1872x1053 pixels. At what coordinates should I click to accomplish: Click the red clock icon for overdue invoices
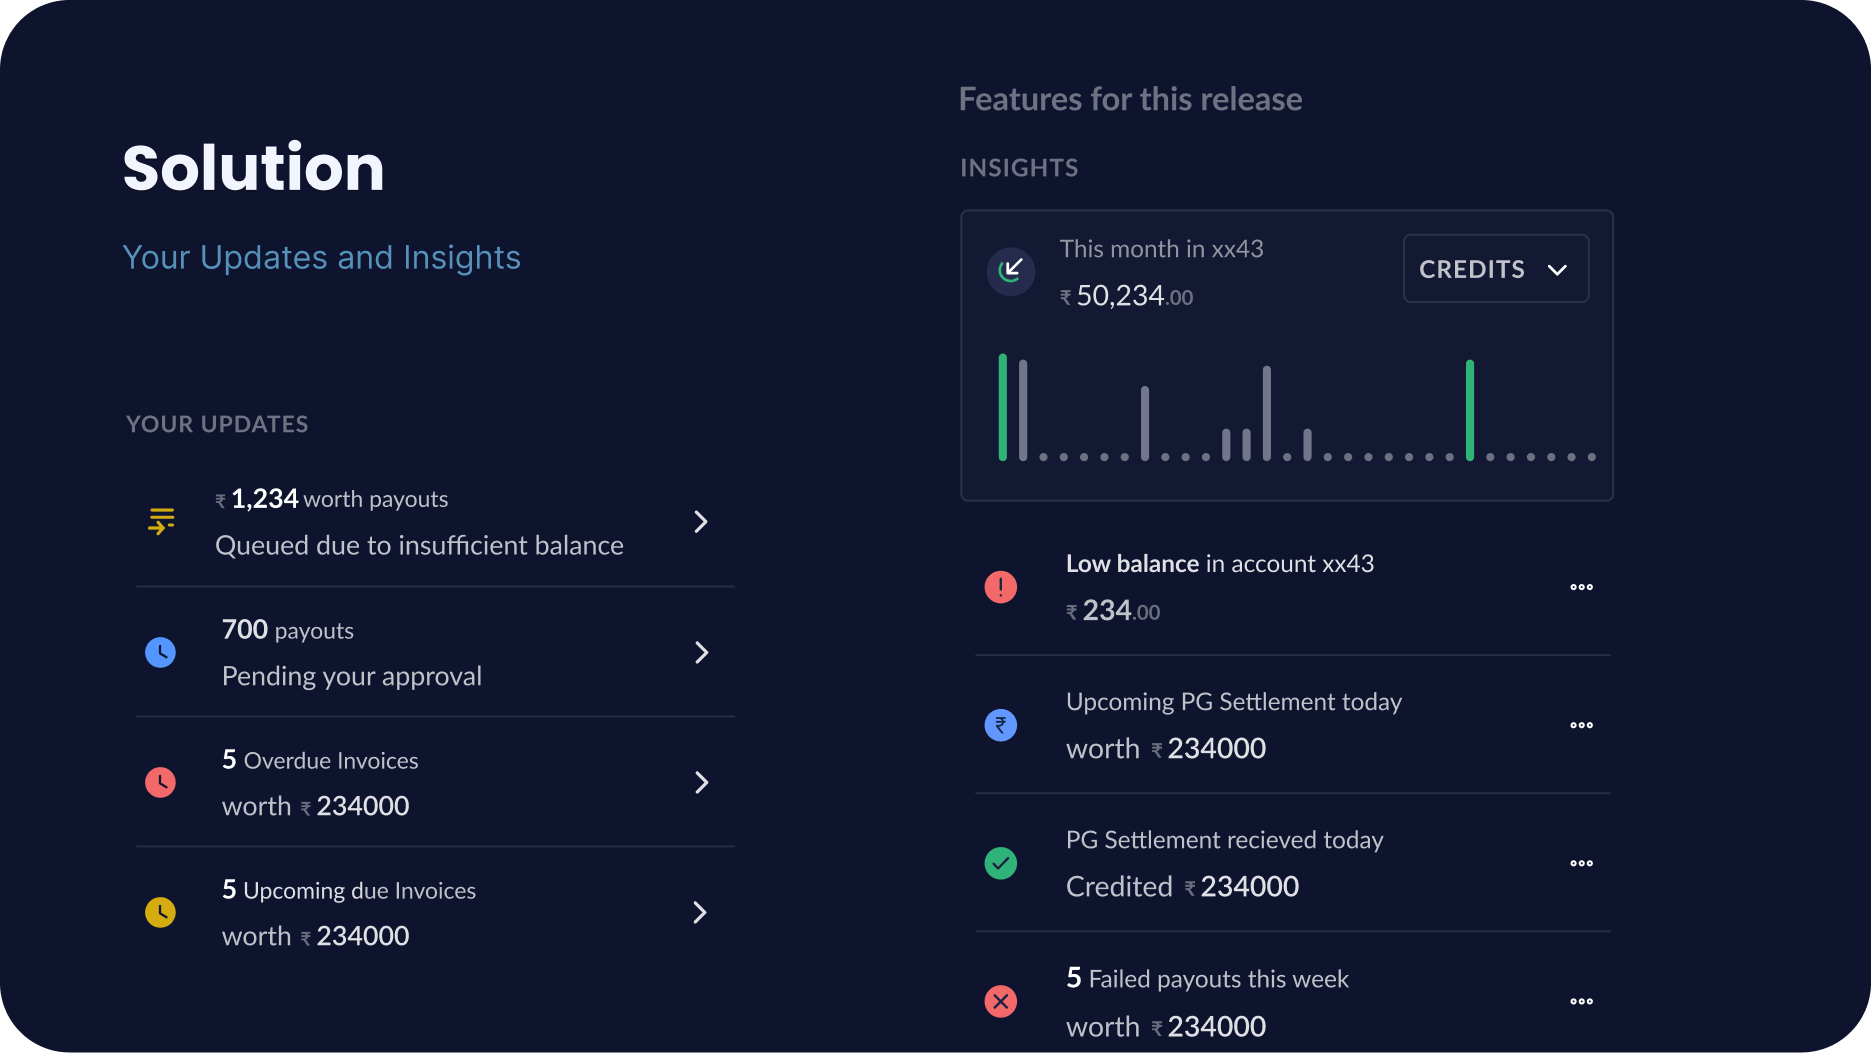click(x=160, y=782)
